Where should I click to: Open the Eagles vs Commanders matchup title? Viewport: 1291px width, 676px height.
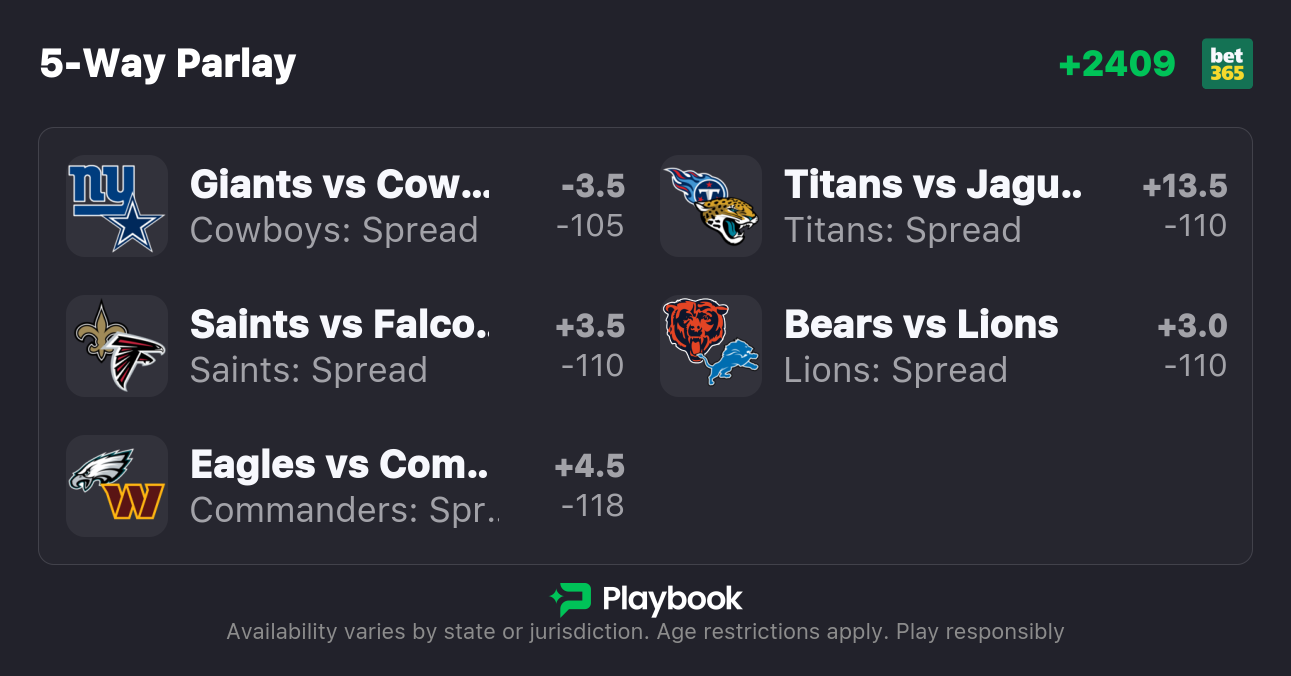click(339, 465)
